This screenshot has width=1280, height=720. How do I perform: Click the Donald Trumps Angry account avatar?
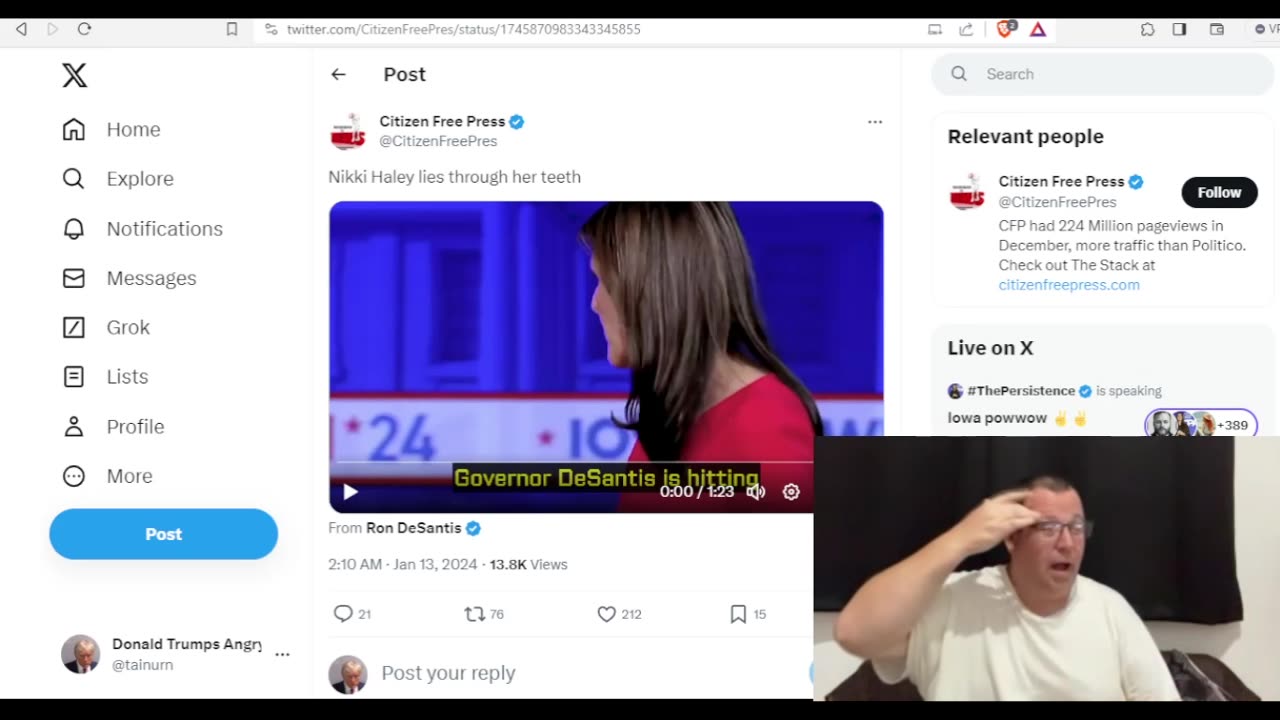[80, 654]
